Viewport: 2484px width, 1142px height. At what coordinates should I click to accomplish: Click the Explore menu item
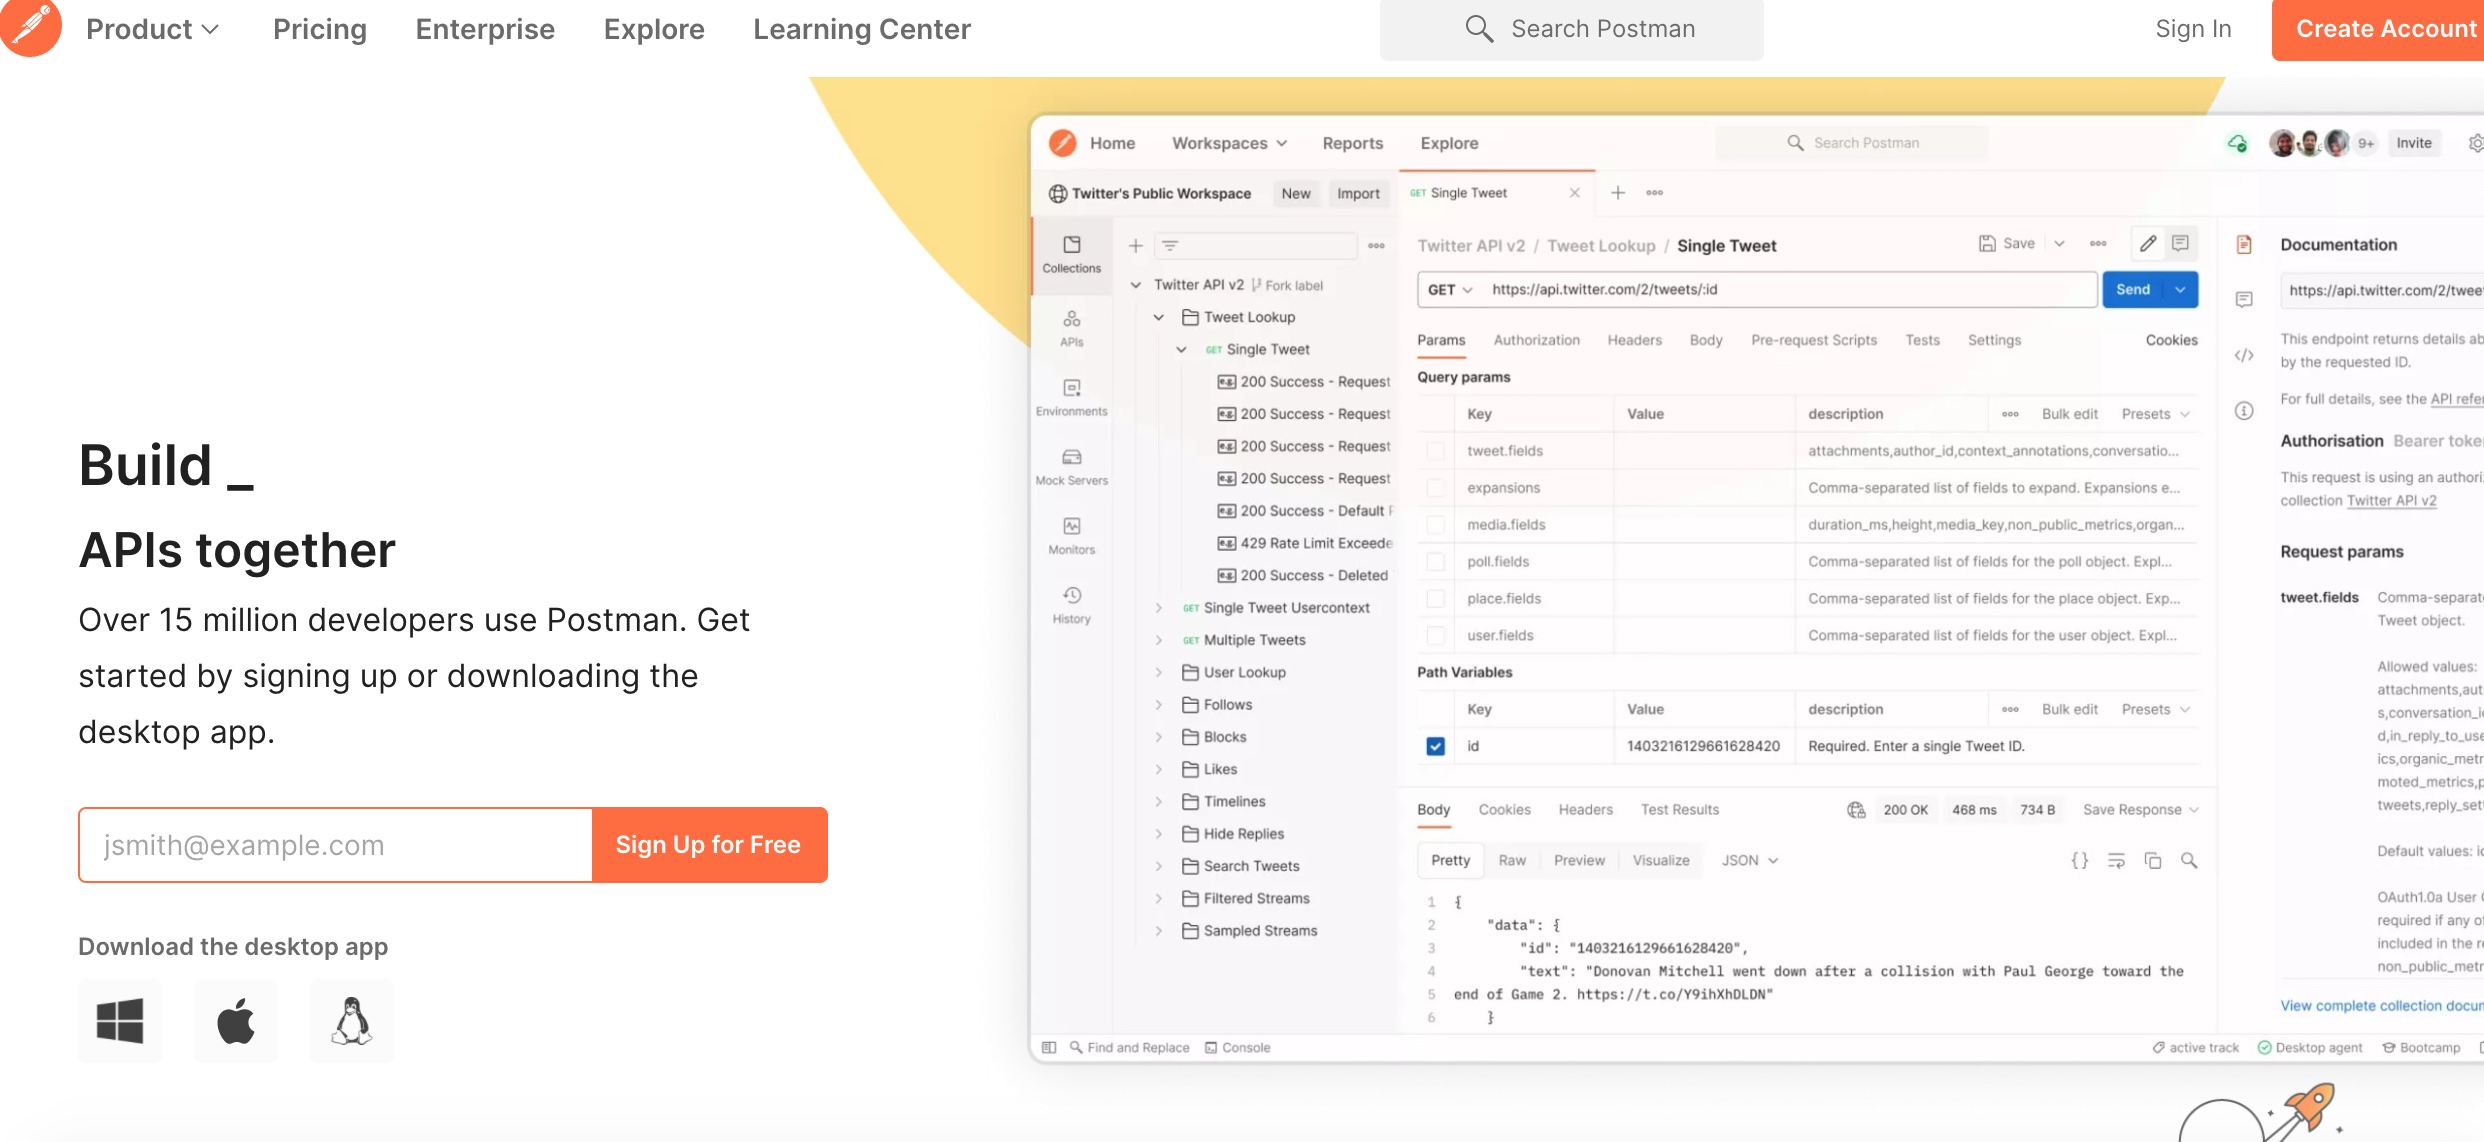[654, 29]
